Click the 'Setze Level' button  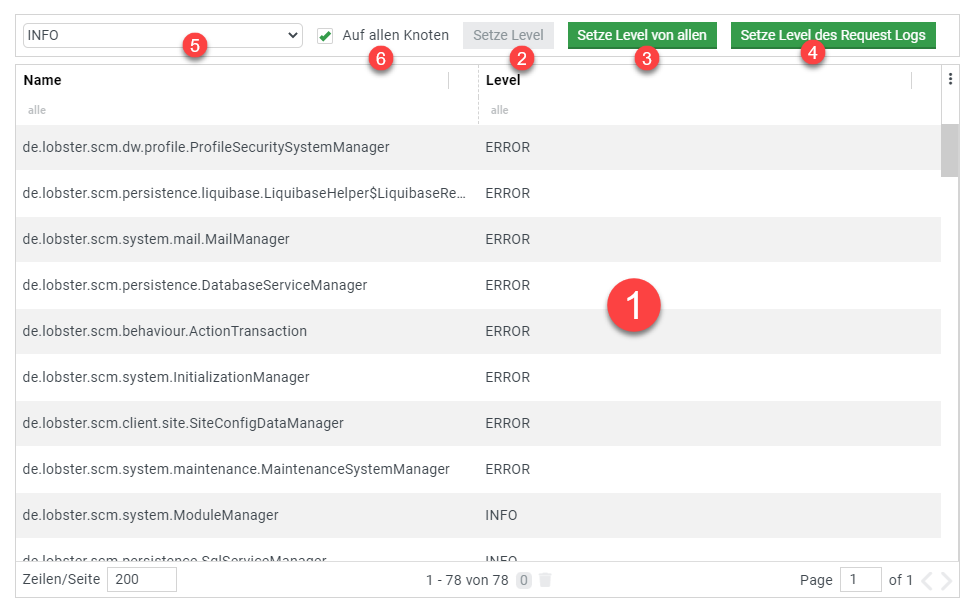508,36
